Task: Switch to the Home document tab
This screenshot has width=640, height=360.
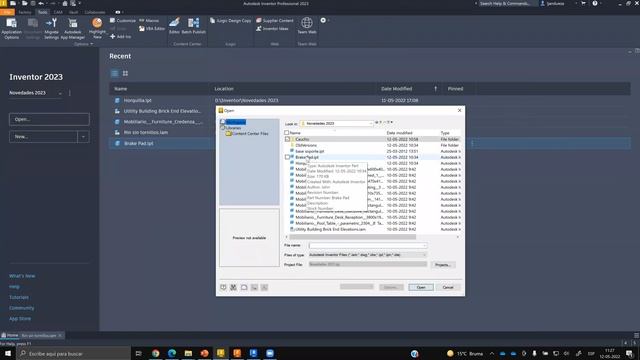Action: tap(10, 335)
